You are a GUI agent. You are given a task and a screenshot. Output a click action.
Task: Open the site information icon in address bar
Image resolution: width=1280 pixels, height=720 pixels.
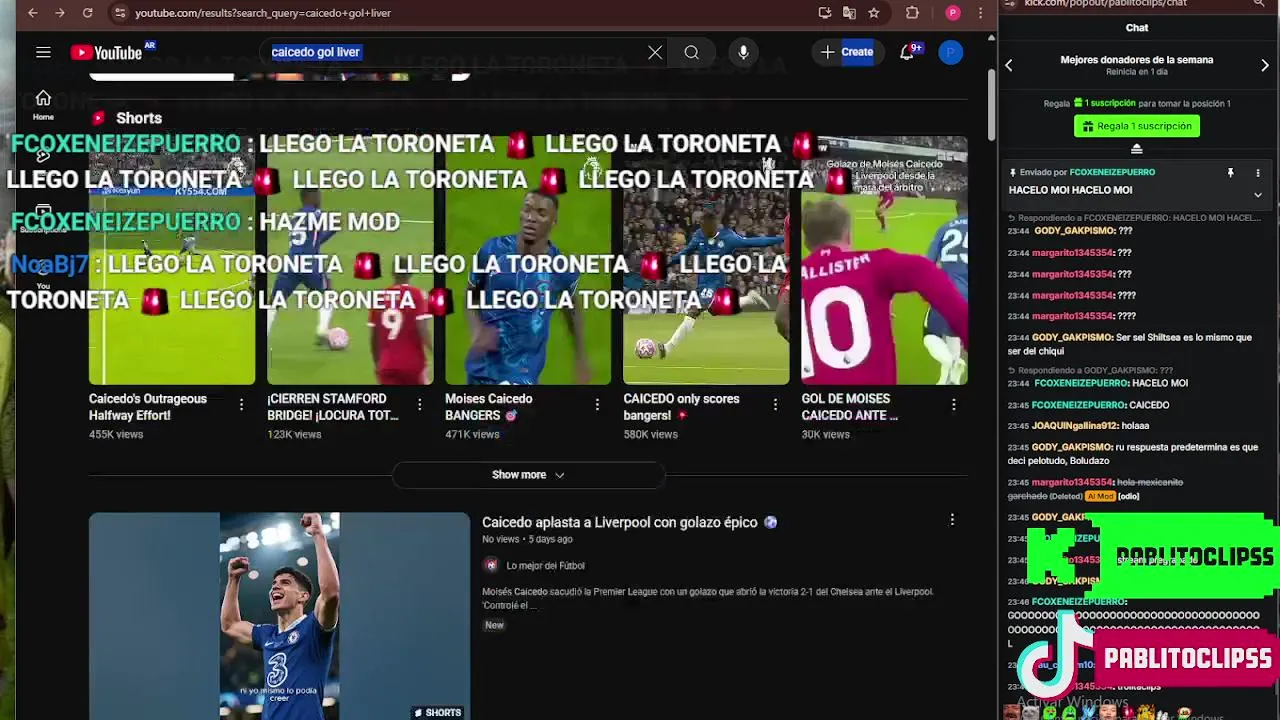[119, 13]
